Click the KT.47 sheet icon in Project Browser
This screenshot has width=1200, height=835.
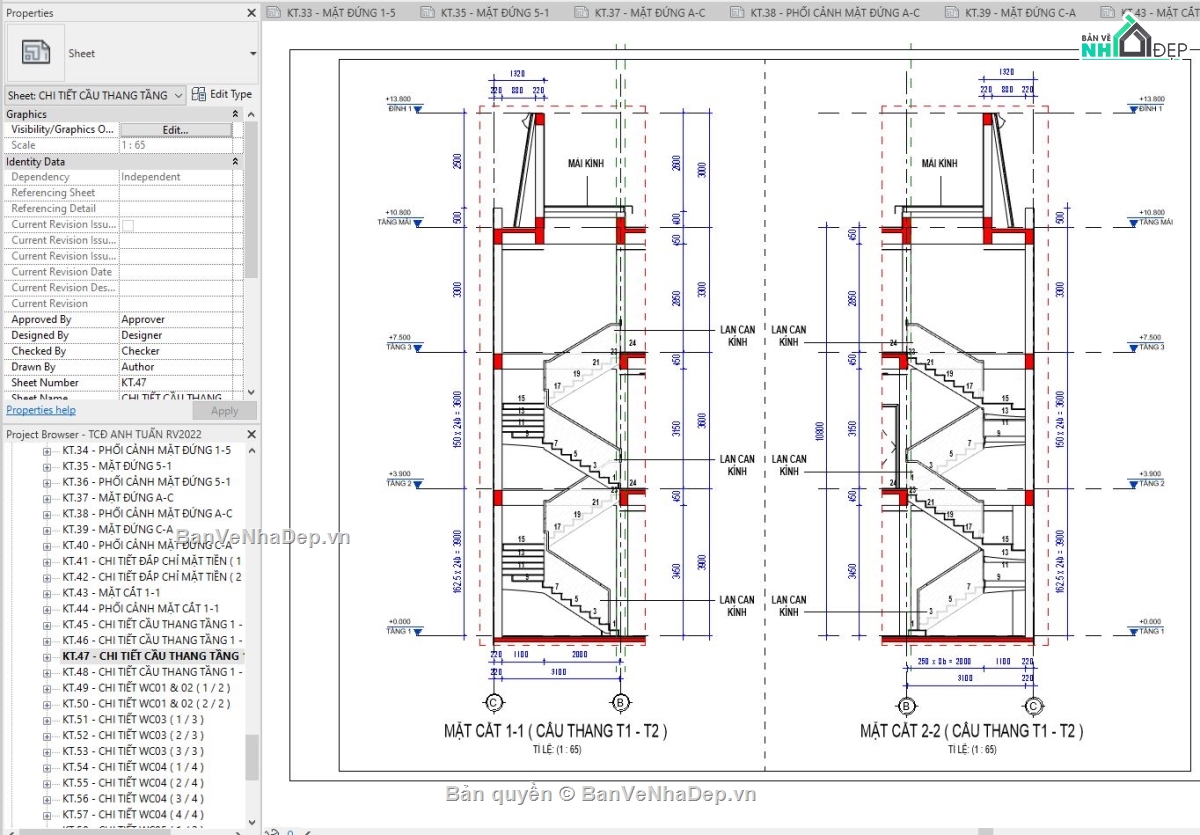click(46, 655)
